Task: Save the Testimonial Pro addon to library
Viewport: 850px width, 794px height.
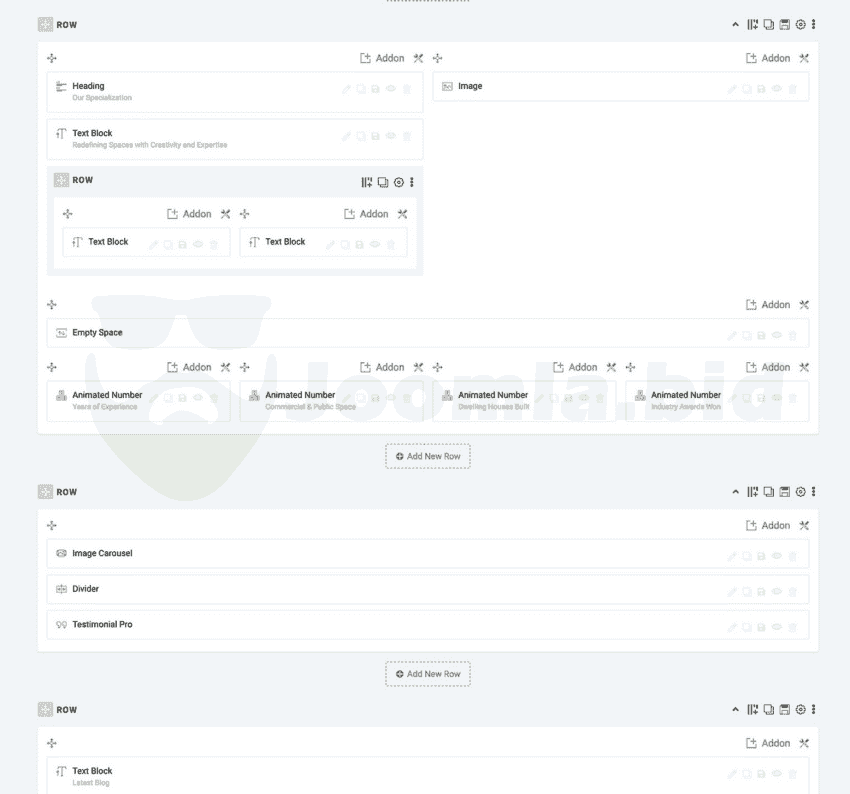Action: [x=762, y=628]
